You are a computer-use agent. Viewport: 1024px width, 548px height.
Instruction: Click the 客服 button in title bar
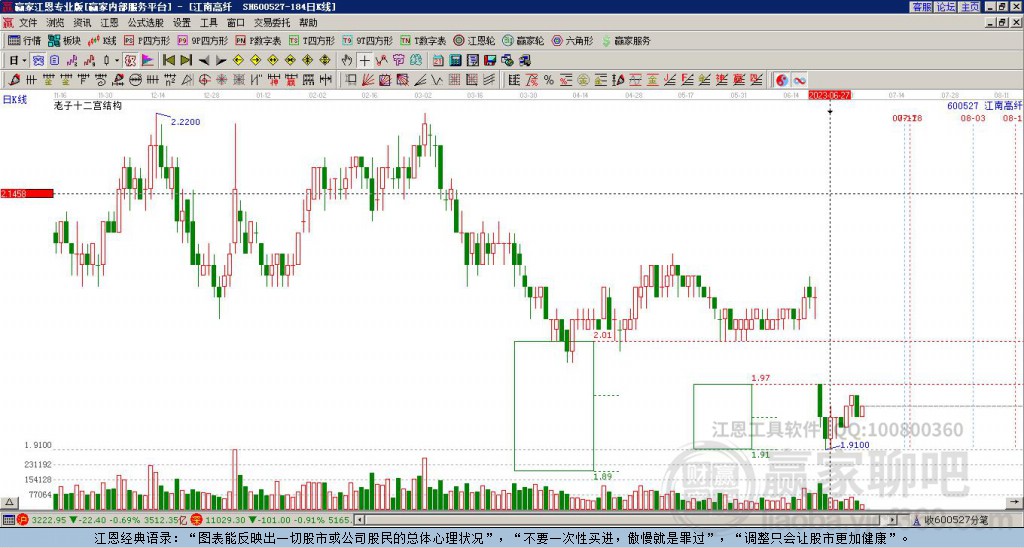[921, 7]
